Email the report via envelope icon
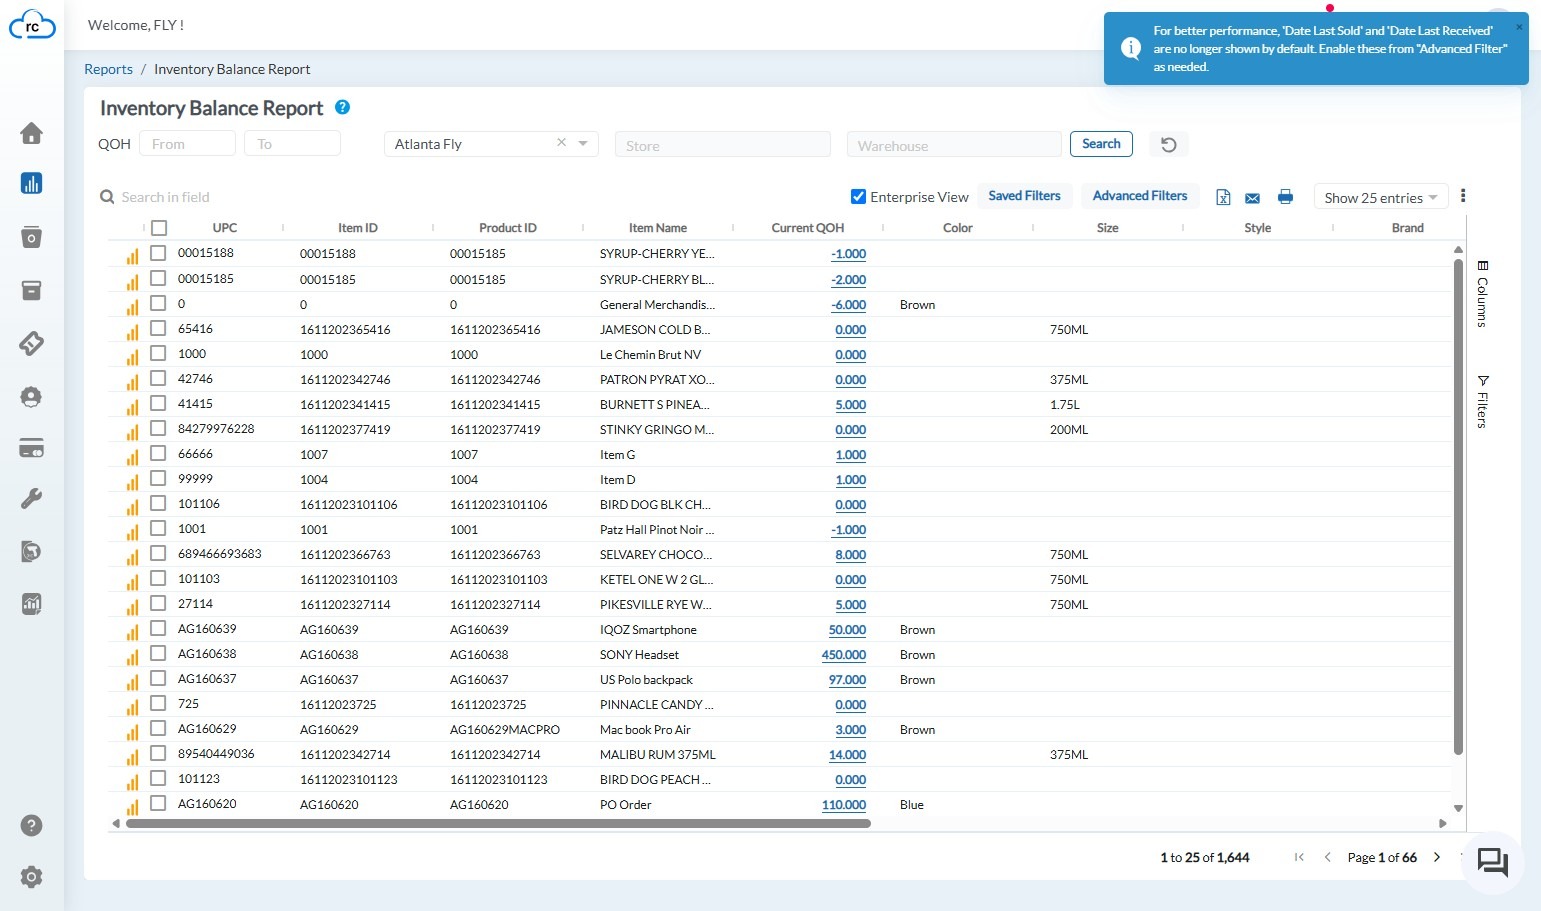Screen dimensions: 1541x911 [x=1253, y=197]
